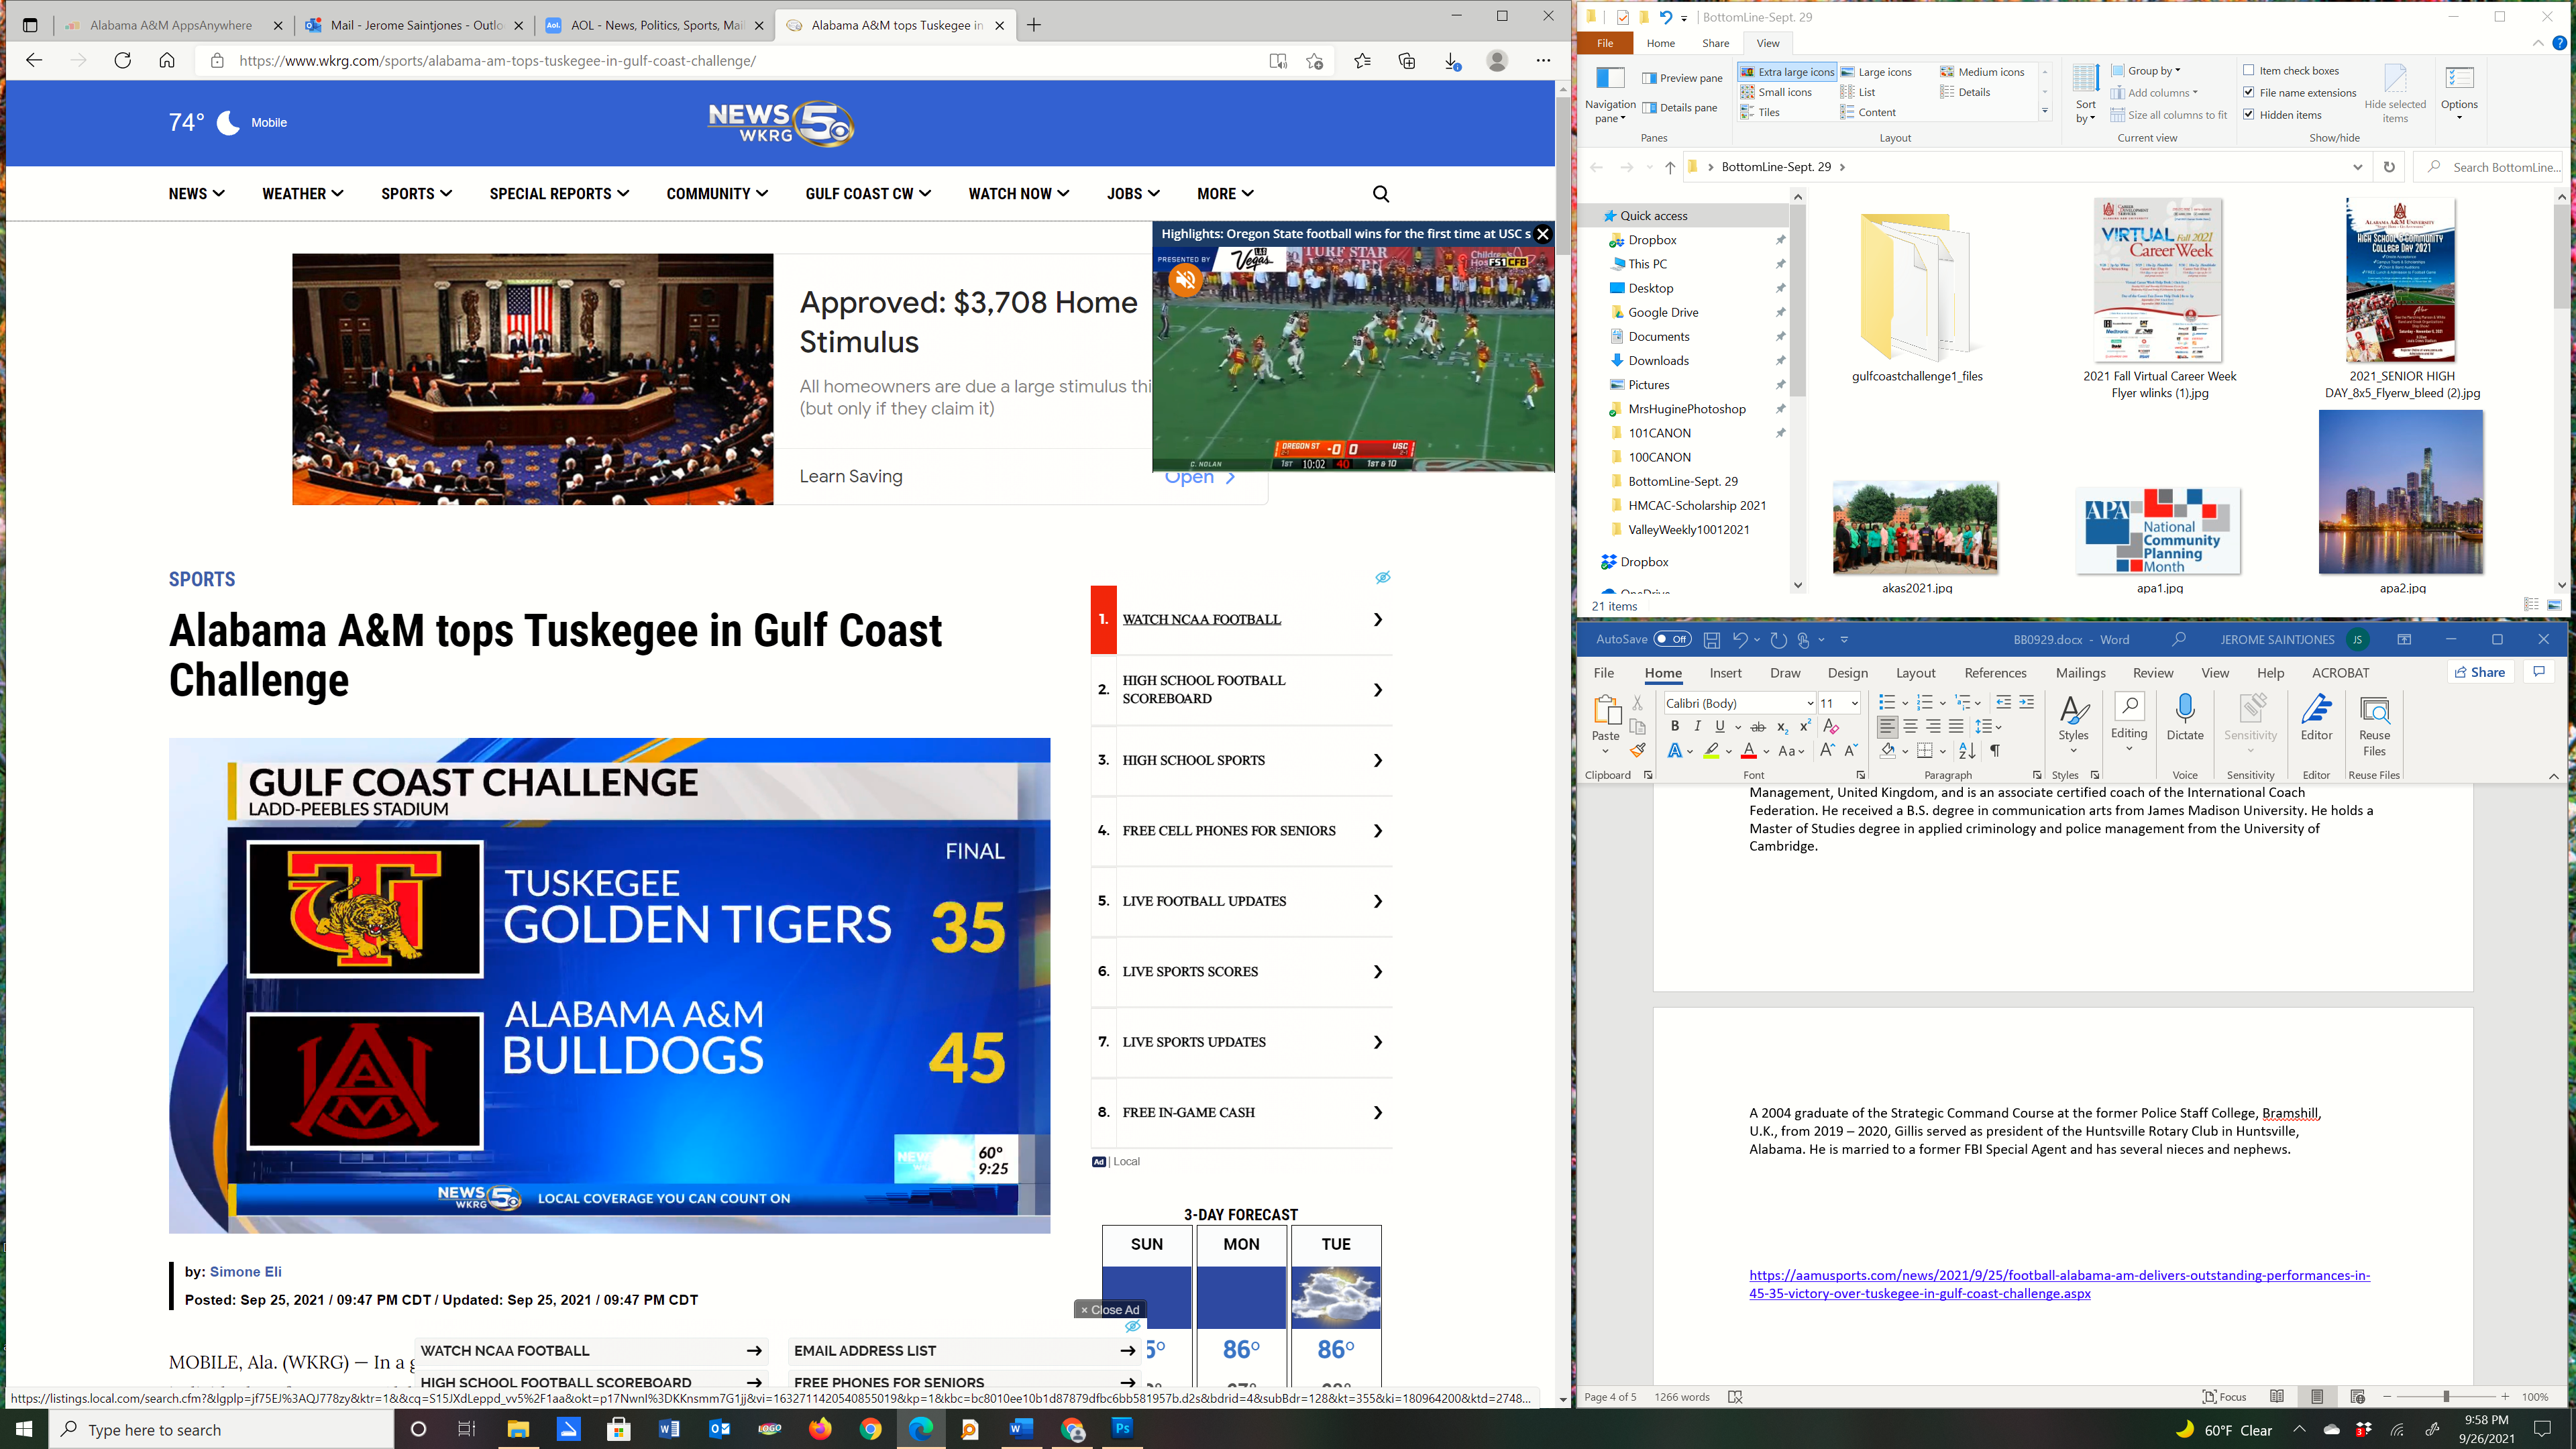Open Microsoft Store from the taskbar
This screenshot has height=1449, width=2576.
coord(618,1429)
